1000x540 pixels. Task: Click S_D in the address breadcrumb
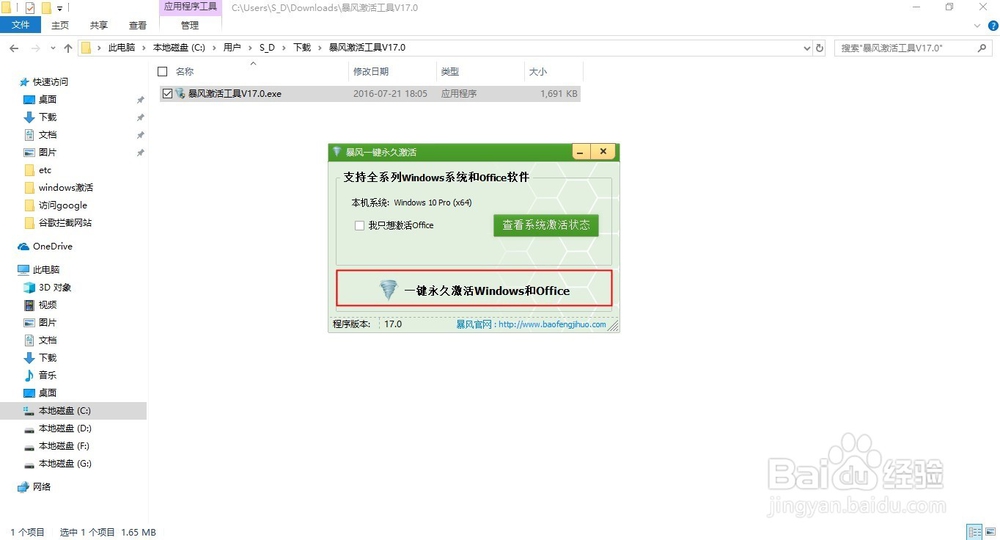pyautogui.click(x=267, y=48)
